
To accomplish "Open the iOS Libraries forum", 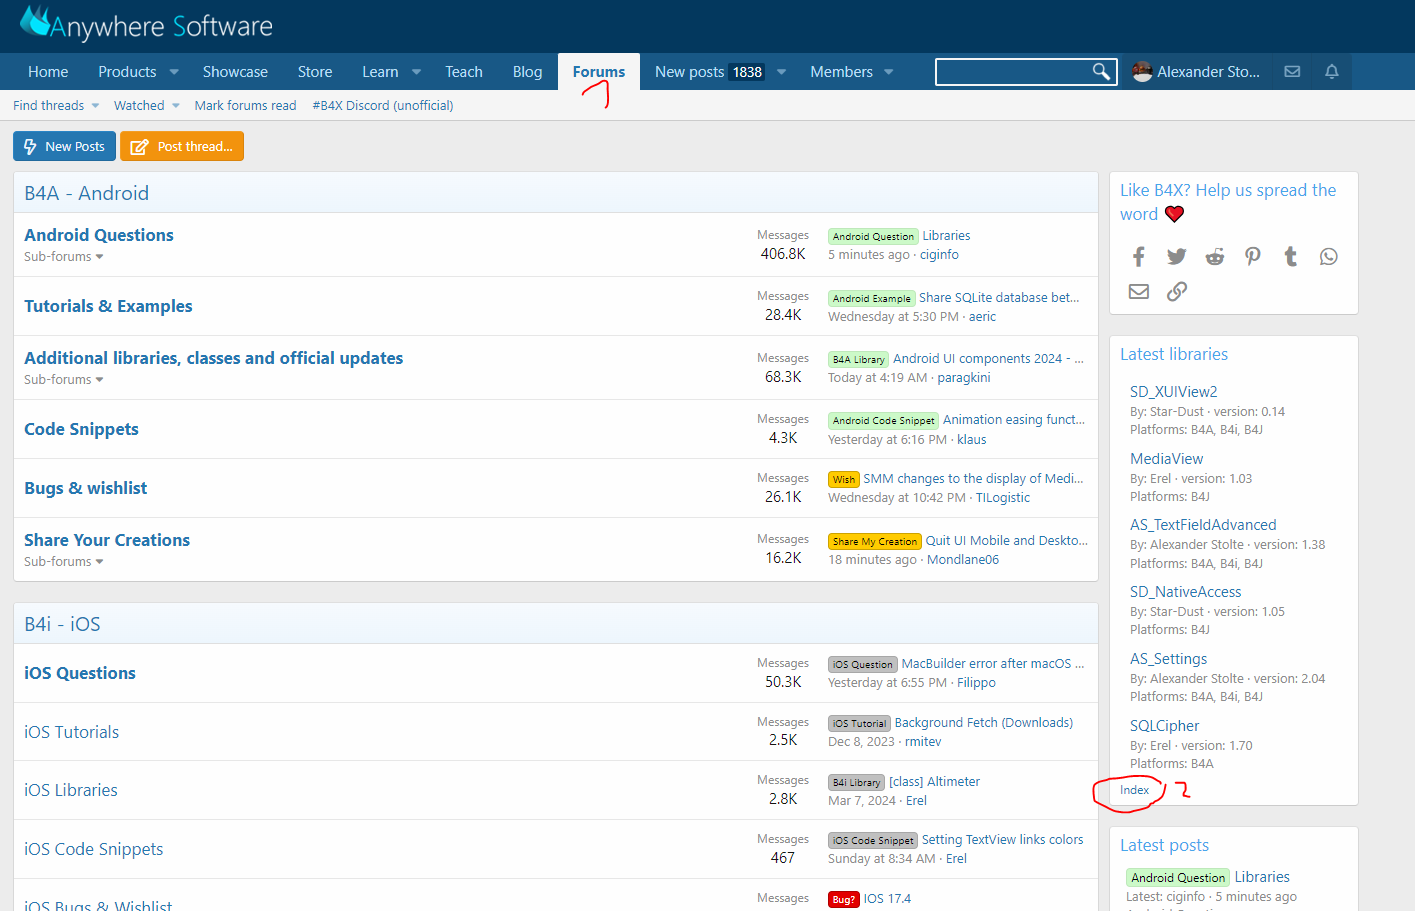I will tap(71, 790).
